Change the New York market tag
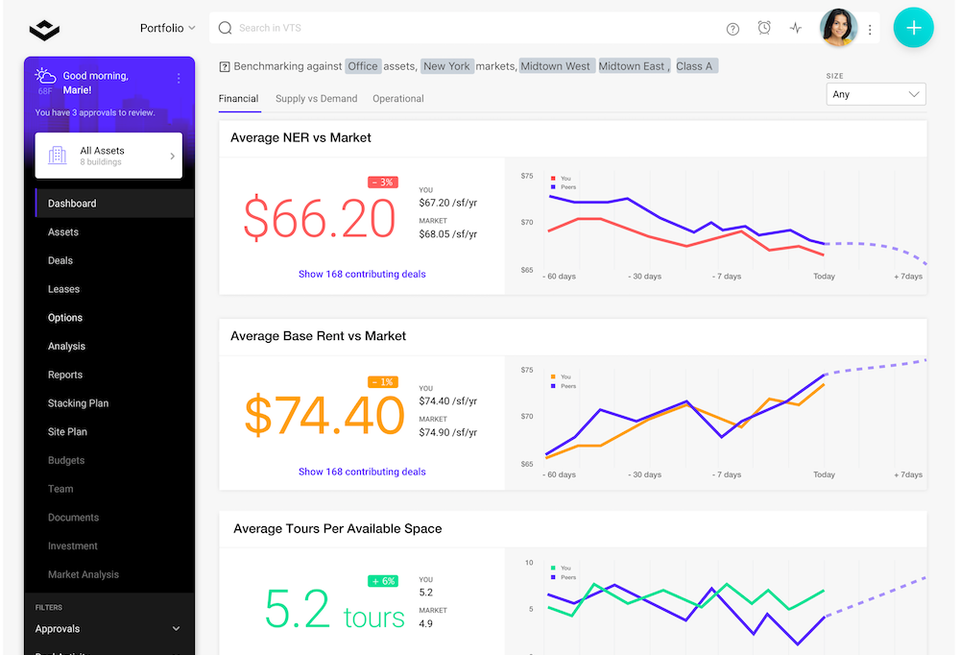Image resolution: width=960 pixels, height=655 pixels. coord(447,66)
